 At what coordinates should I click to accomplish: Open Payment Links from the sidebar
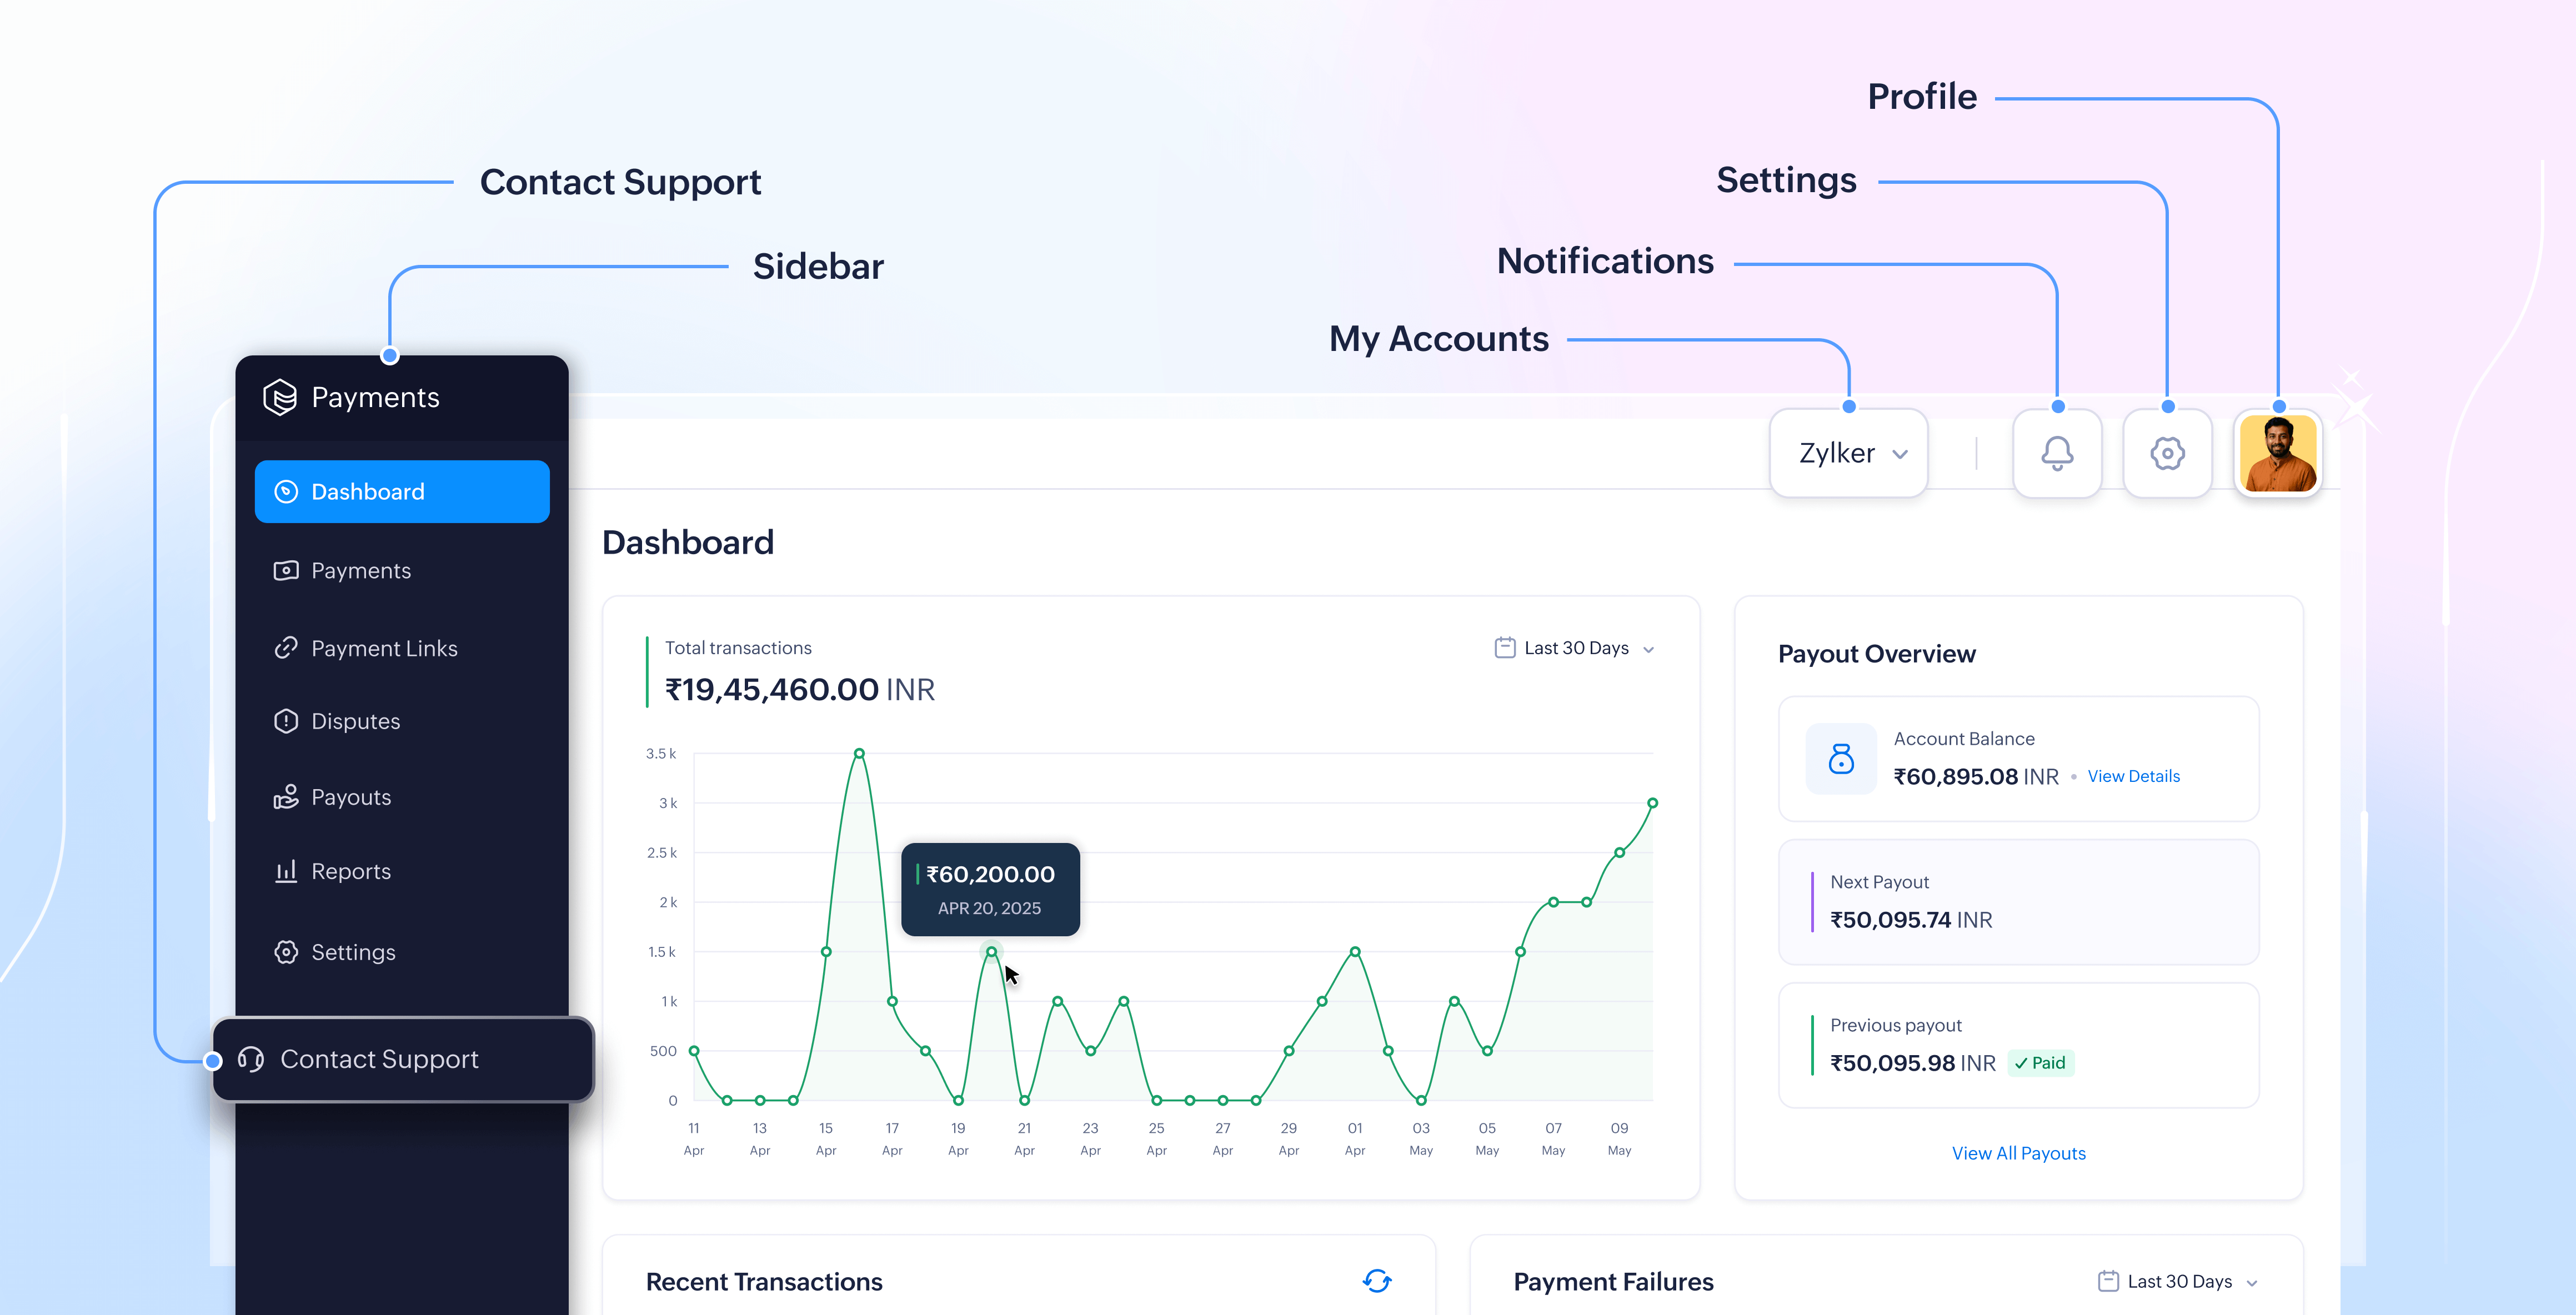point(384,648)
